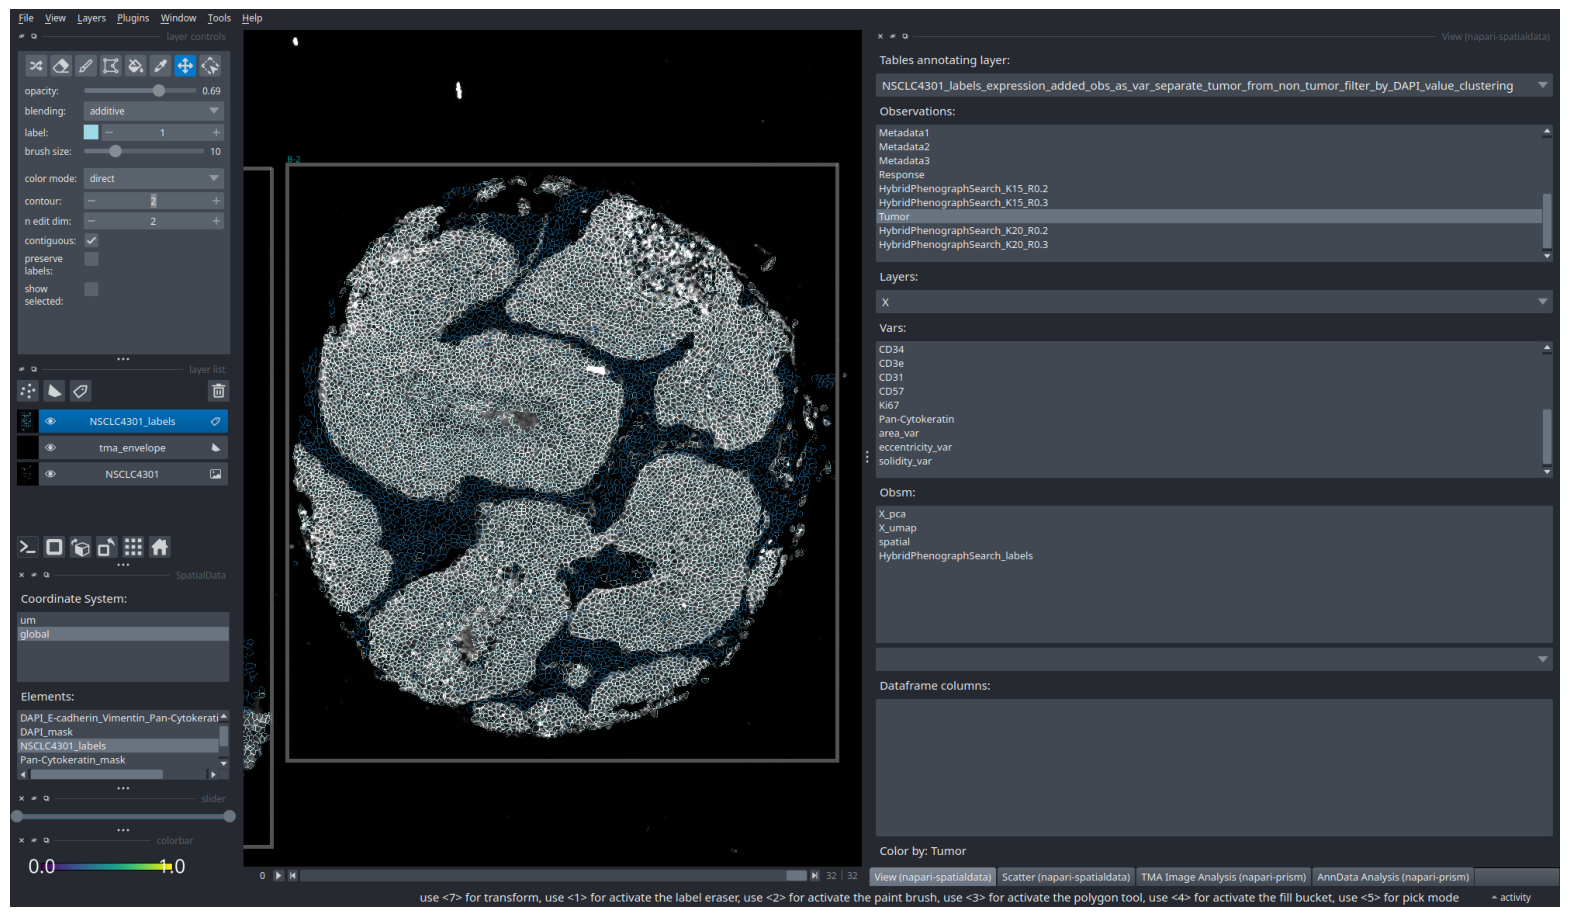The height and width of the screenshot is (917, 1570).
Task: Toggle visibility of NSCLC4301_labels layer
Action: (50, 422)
